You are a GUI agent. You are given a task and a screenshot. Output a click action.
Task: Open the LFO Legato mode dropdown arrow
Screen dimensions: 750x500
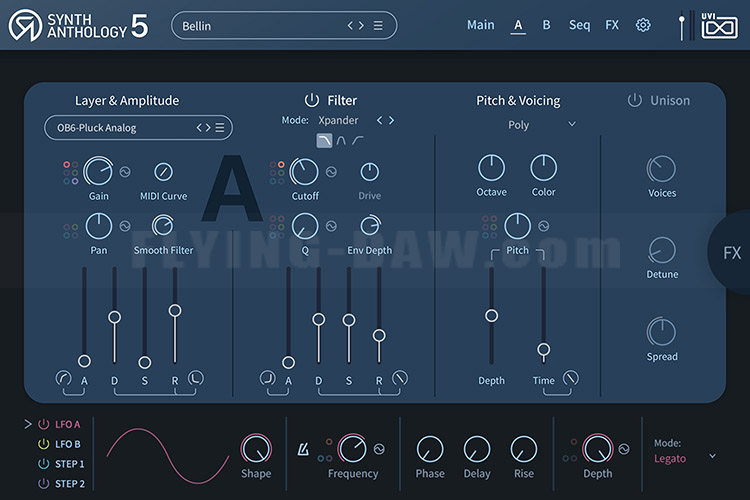pyautogui.click(x=713, y=456)
